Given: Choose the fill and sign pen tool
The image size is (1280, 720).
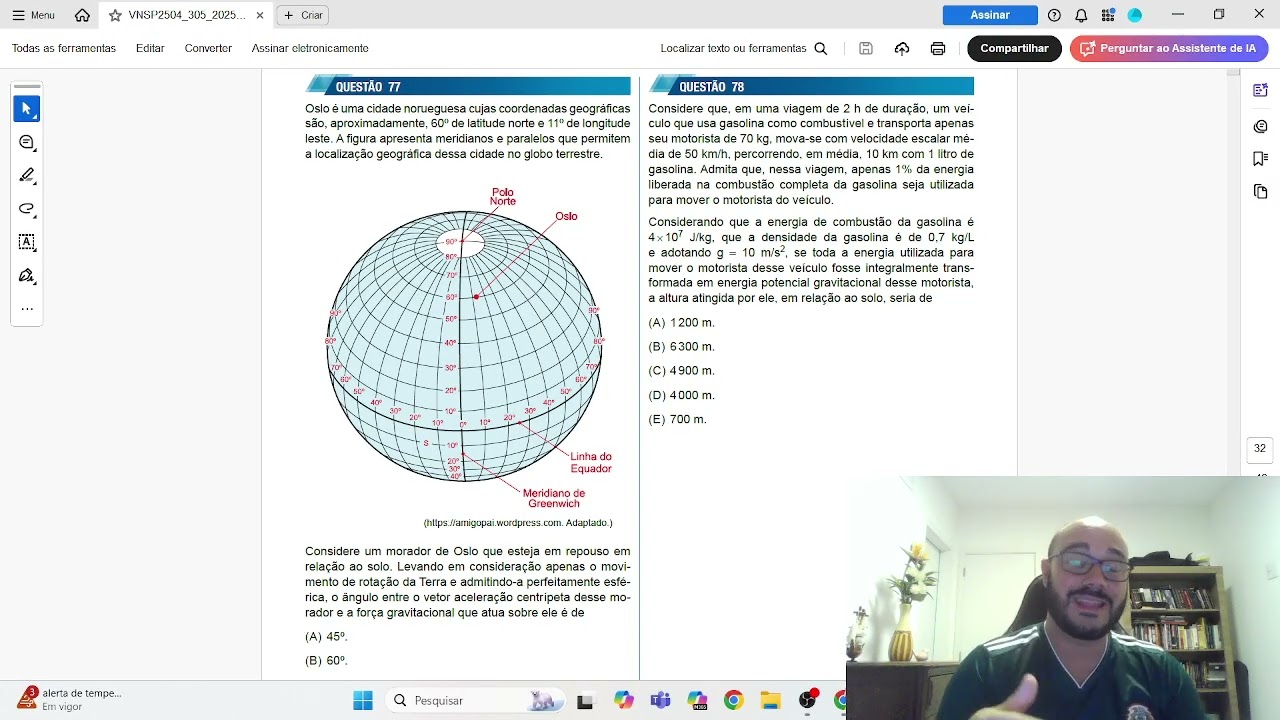Looking at the screenshot, I should [27, 276].
